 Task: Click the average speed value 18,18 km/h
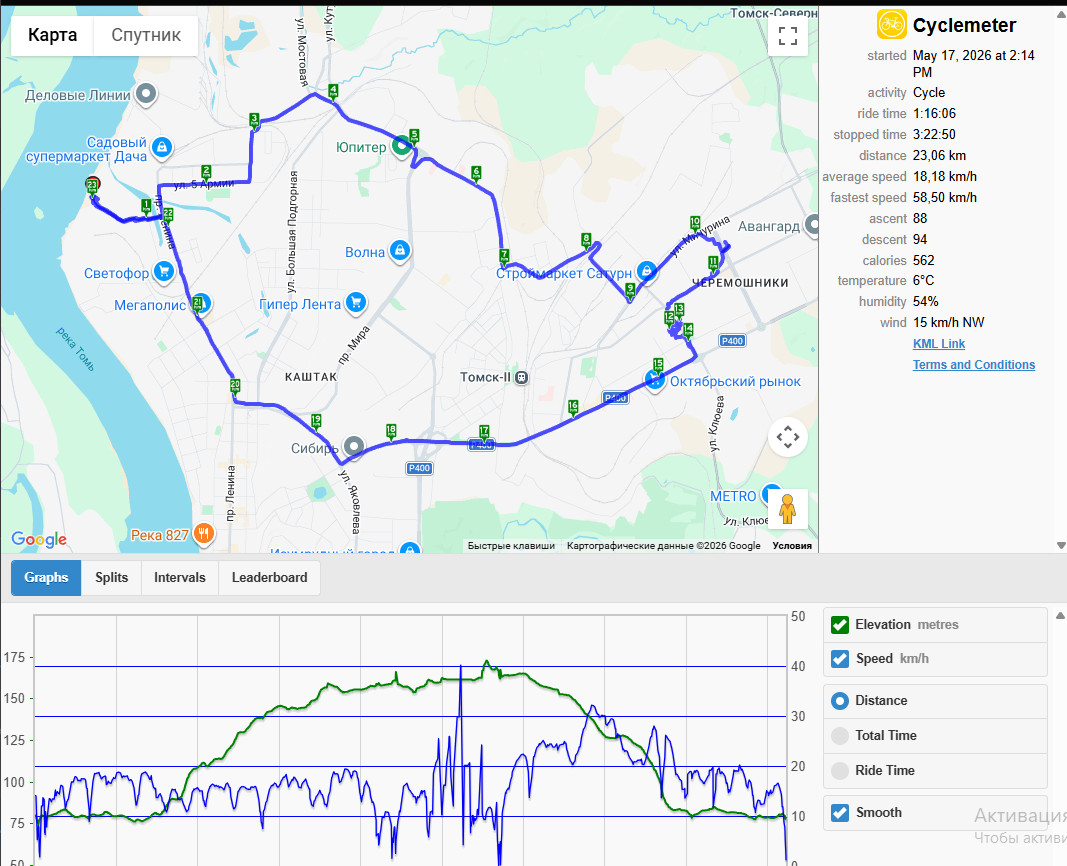tap(945, 177)
